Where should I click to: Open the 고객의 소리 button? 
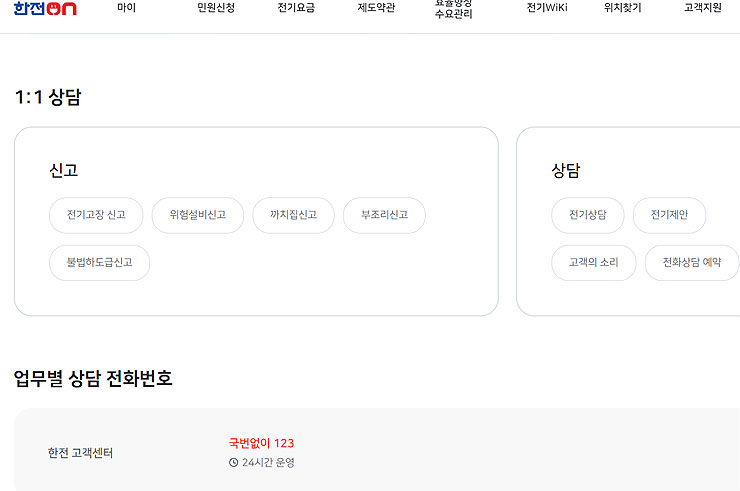pos(594,263)
